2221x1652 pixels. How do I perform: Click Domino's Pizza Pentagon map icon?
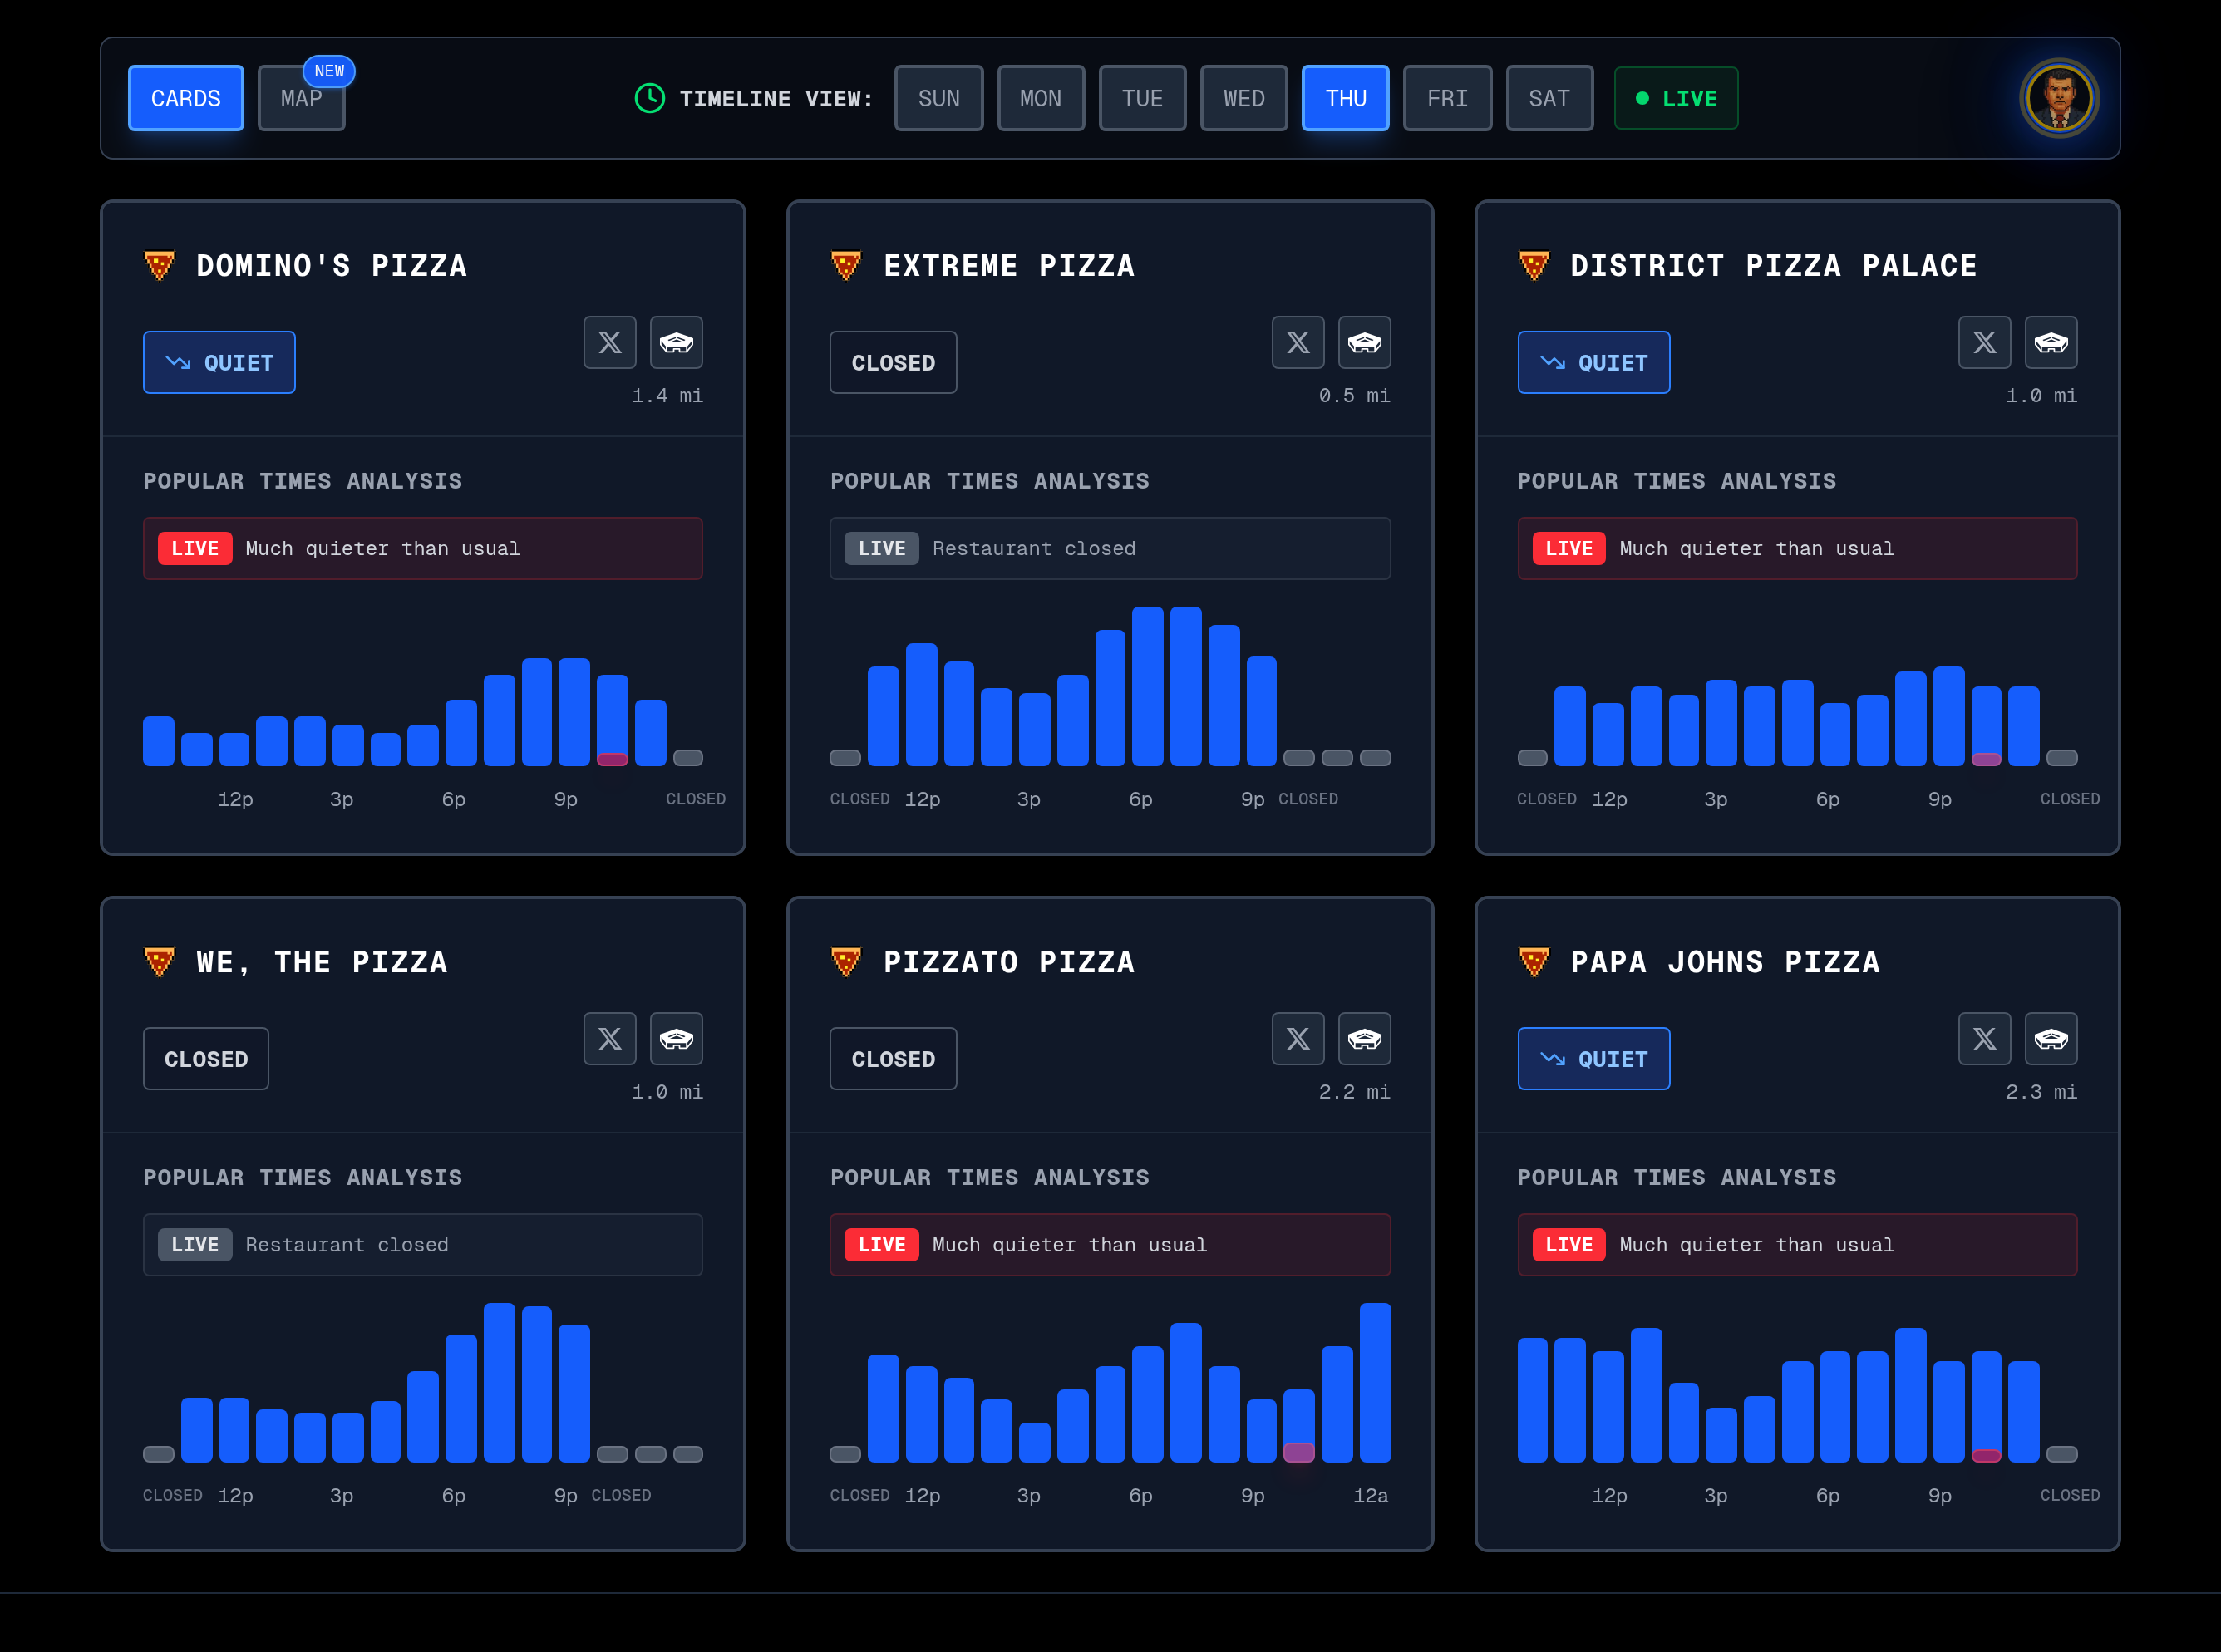(676, 343)
